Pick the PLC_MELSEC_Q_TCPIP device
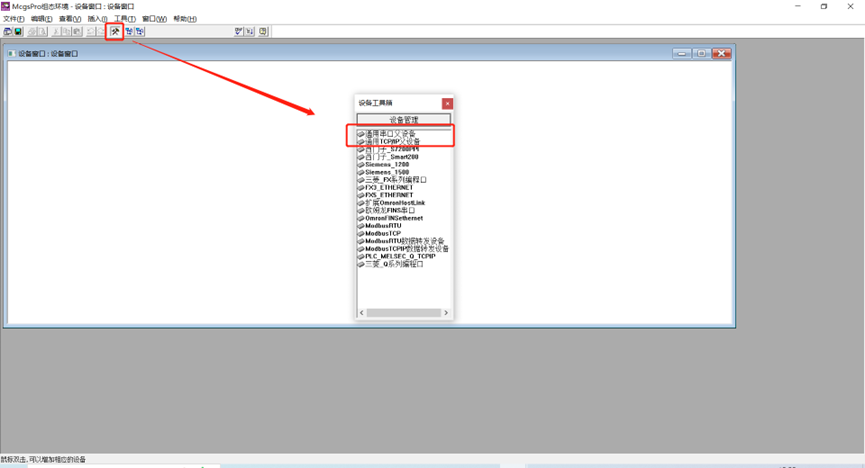Viewport: 865px width, 468px height. click(401, 256)
